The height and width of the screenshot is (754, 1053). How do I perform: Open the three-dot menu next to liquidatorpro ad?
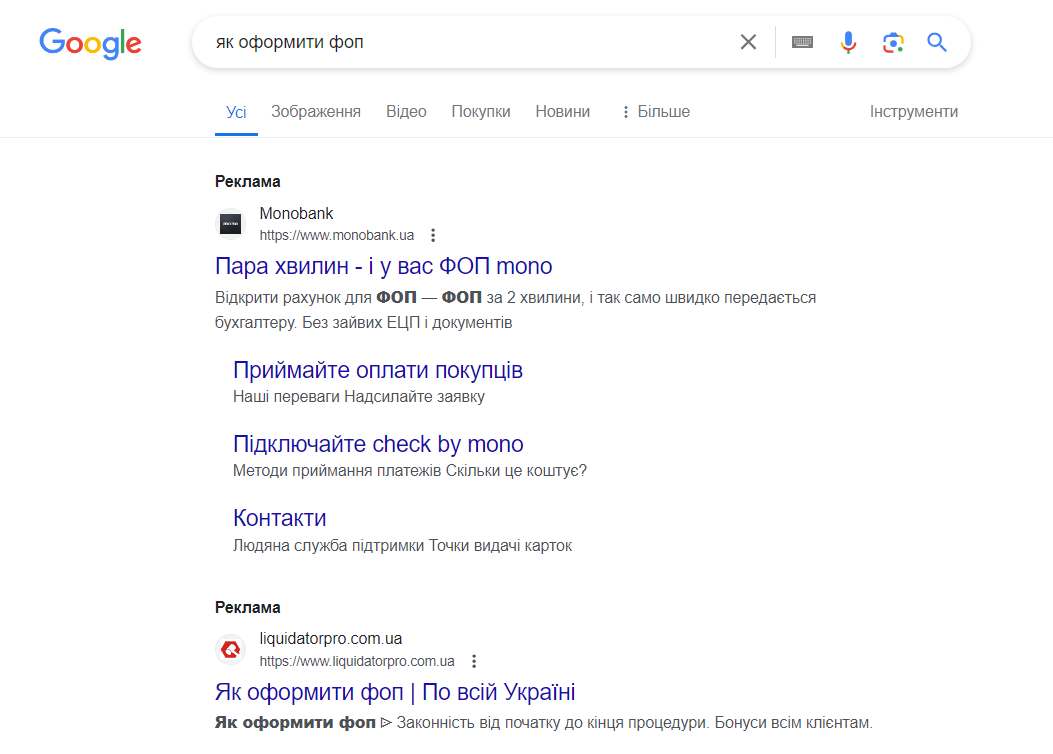(474, 660)
